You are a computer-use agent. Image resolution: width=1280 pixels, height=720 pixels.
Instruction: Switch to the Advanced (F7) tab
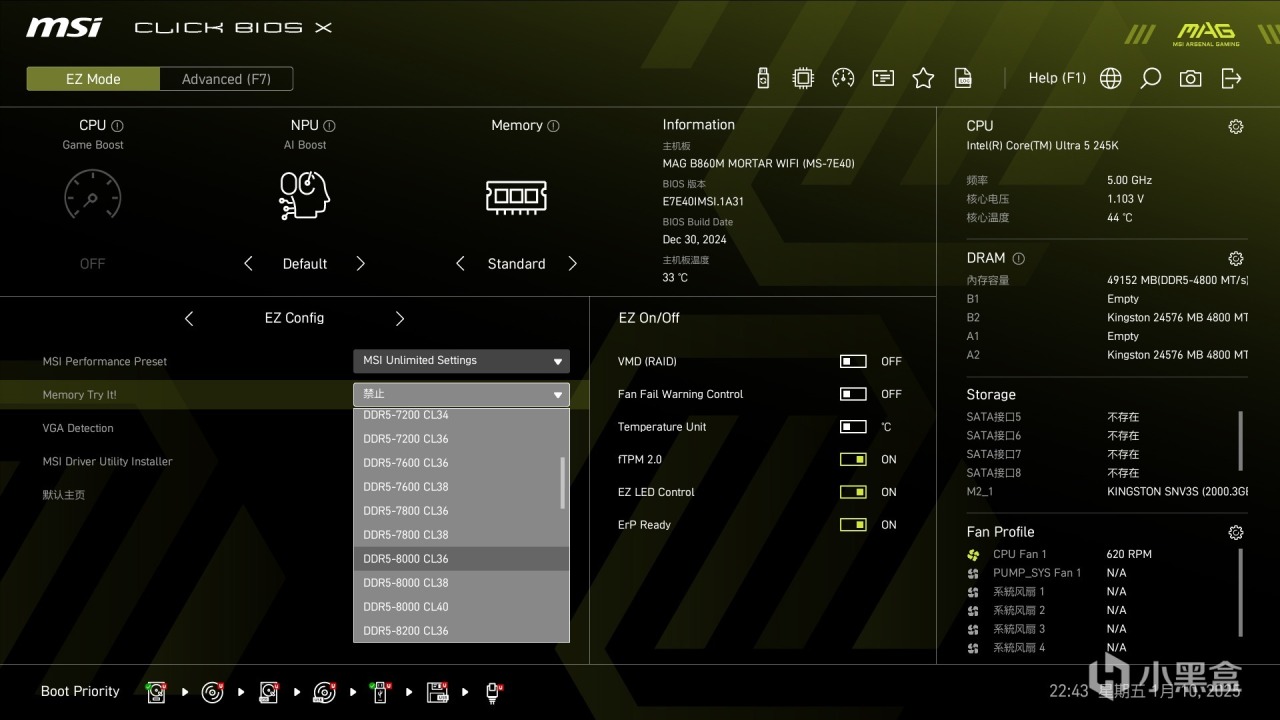point(226,79)
